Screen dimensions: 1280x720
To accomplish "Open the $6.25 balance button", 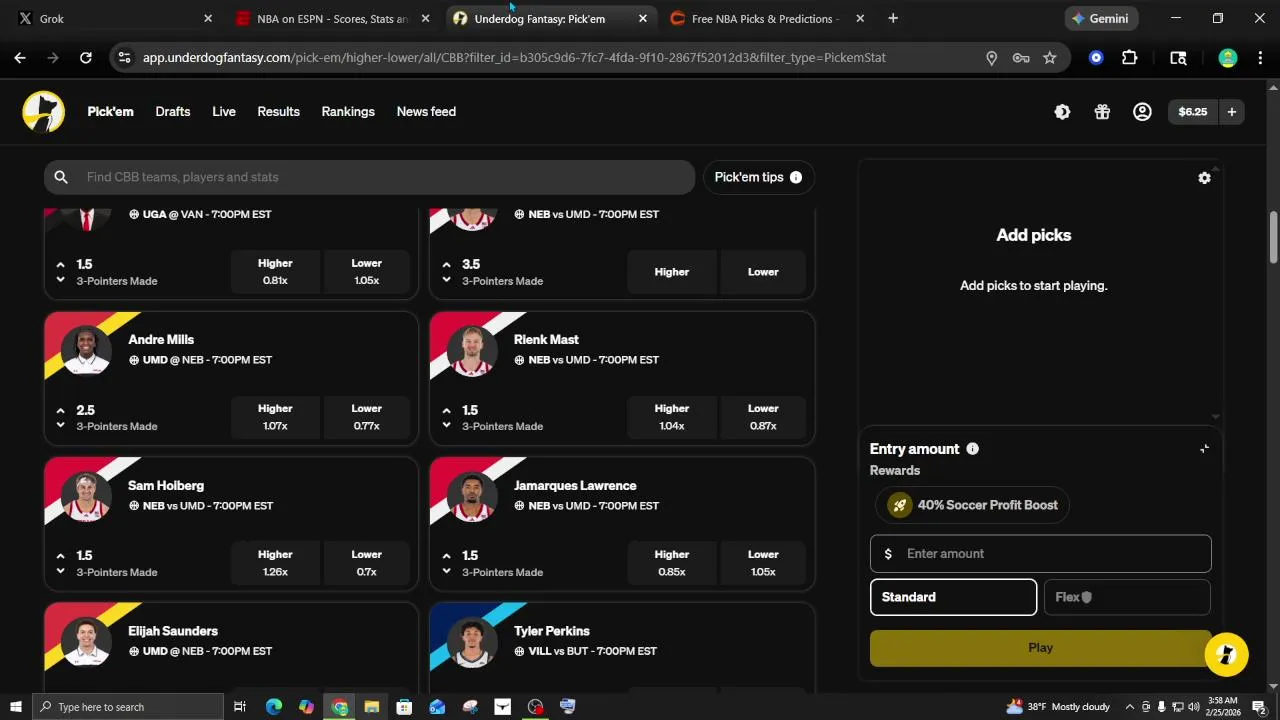I will coord(1193,112).
